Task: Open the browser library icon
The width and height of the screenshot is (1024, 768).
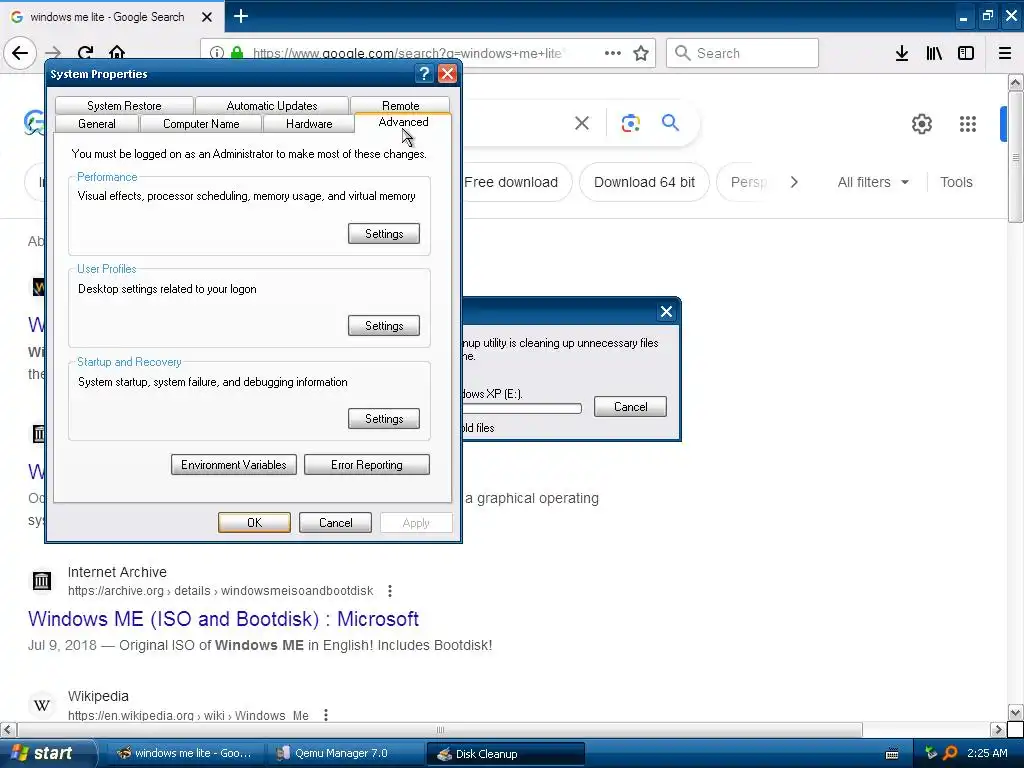Action: tap(934, 53)
